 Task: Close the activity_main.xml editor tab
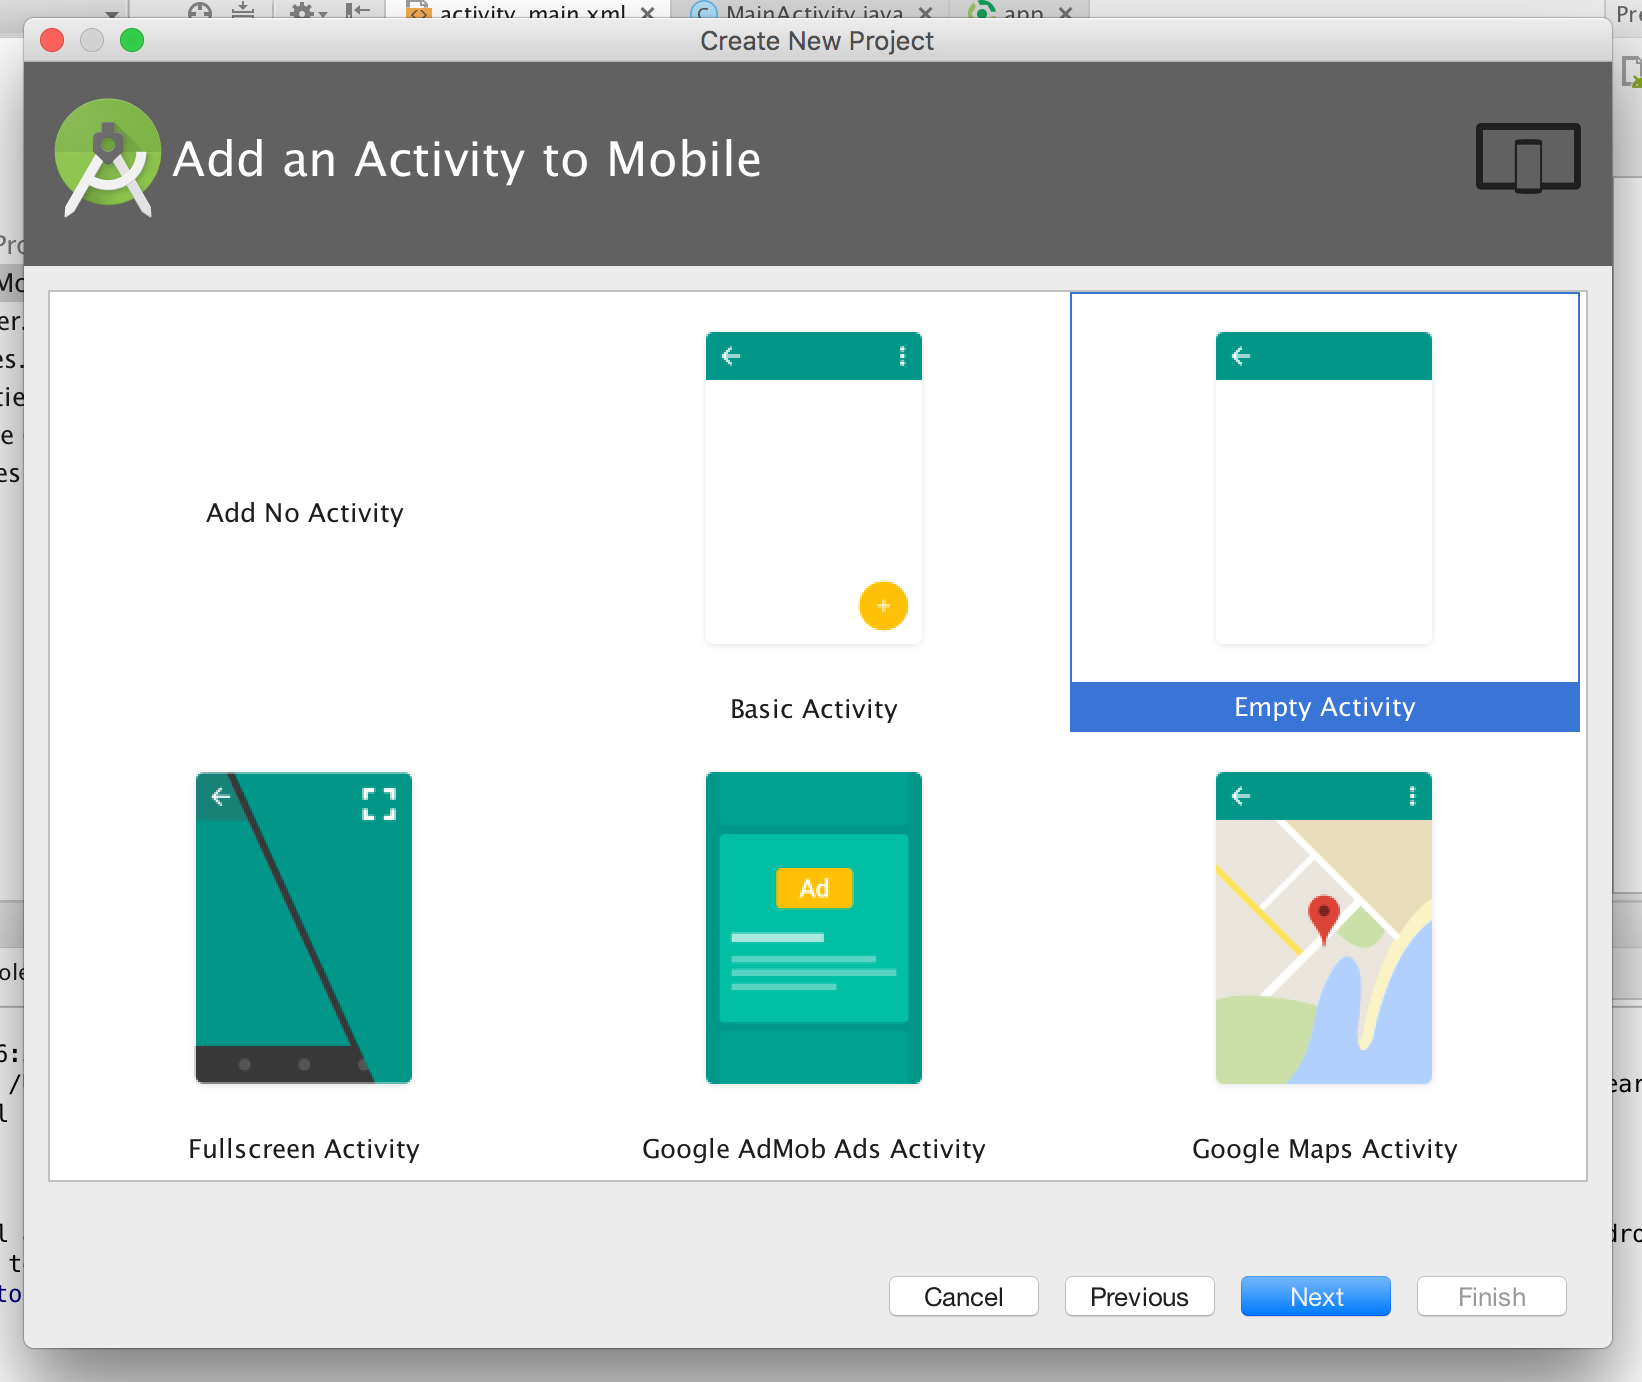tap(648, 13)
